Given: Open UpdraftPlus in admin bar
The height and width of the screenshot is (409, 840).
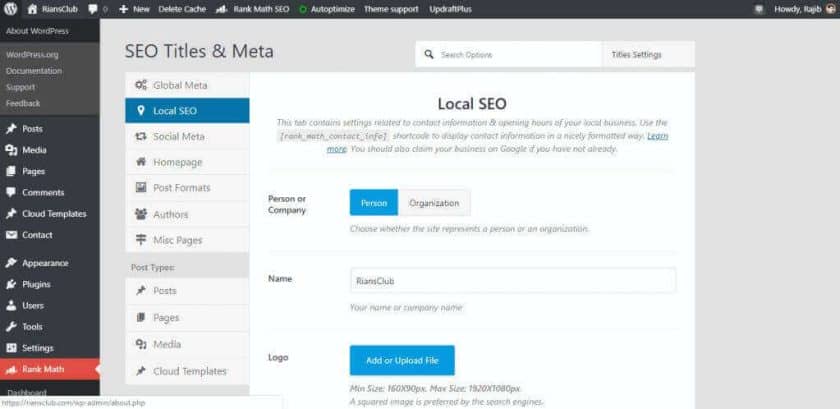Looking at the screenshot, I should [451, 9].
